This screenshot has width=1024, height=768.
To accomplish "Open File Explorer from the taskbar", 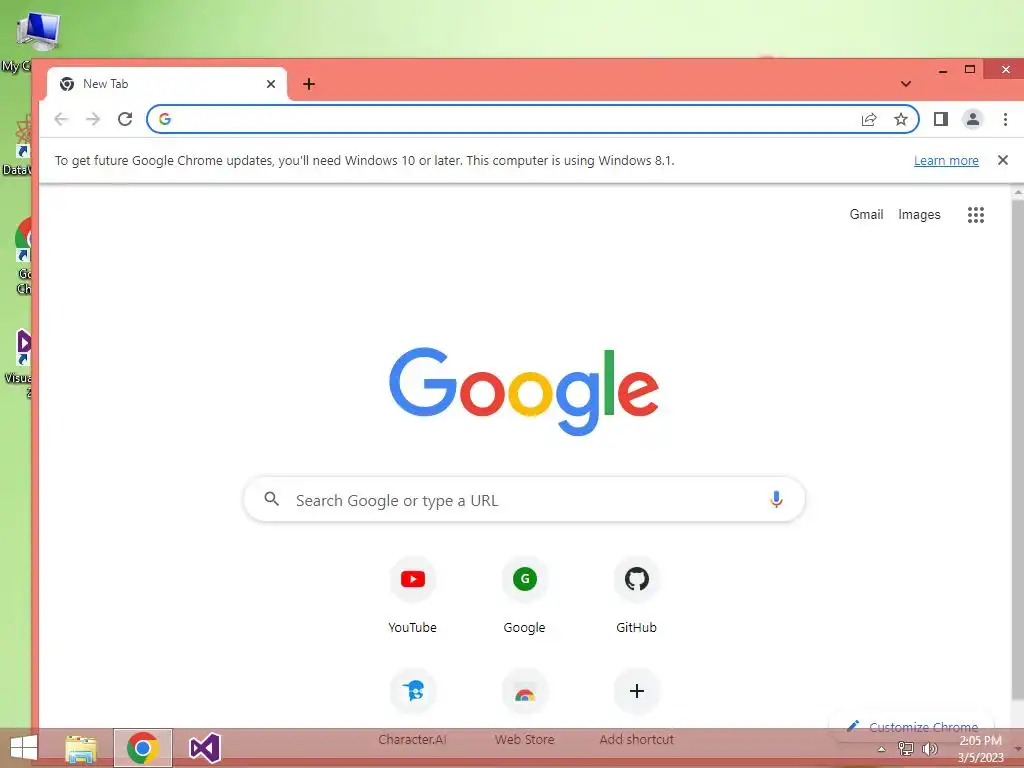I will (81, 748).
